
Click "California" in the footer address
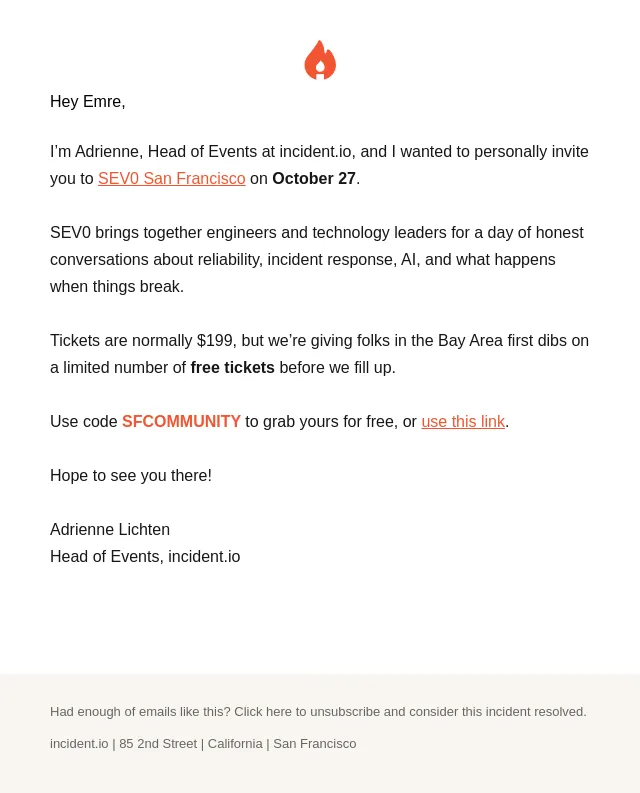point(235,743)
